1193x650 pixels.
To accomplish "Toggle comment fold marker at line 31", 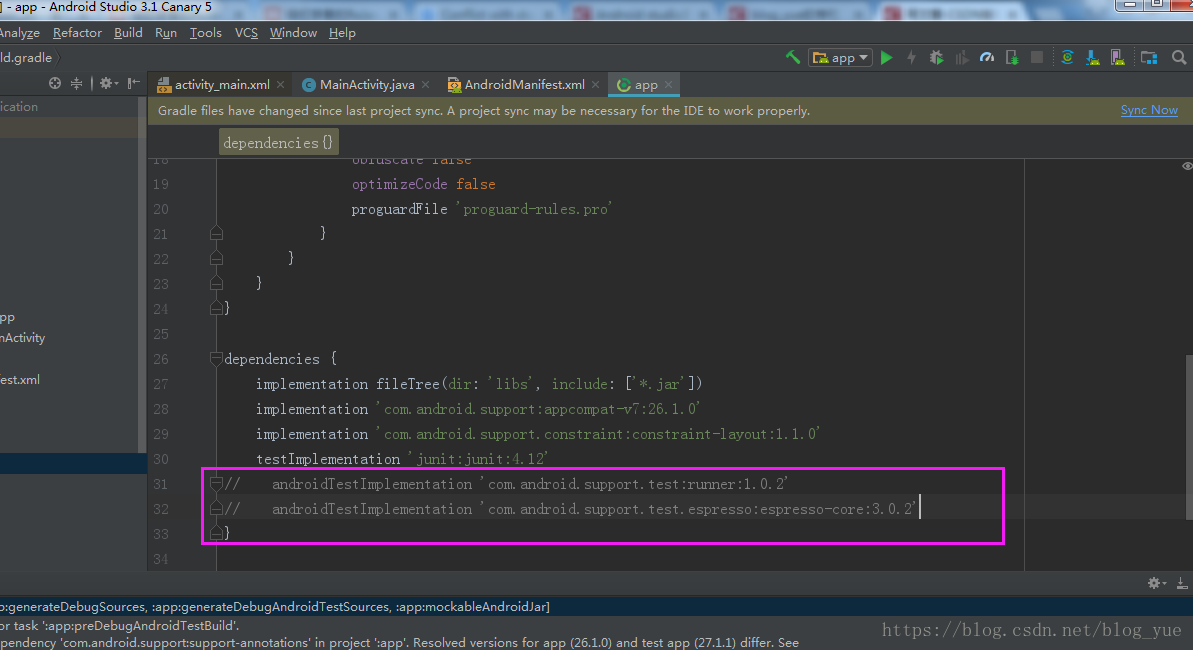I will click(x=216, y=483).
